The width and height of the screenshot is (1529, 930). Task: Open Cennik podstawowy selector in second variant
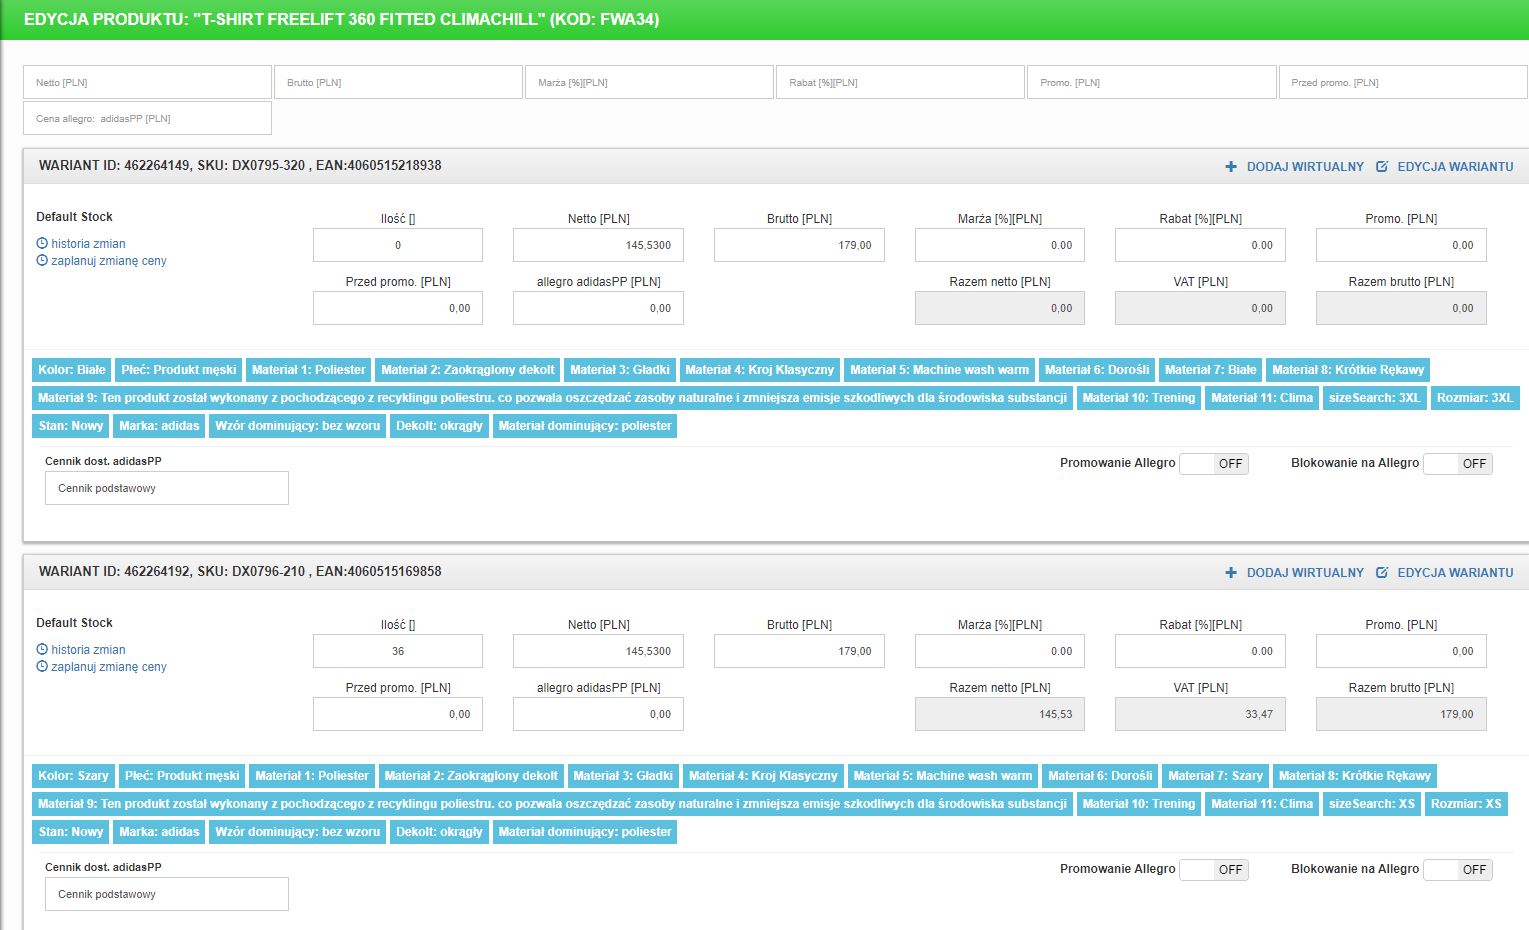point(167,895)
